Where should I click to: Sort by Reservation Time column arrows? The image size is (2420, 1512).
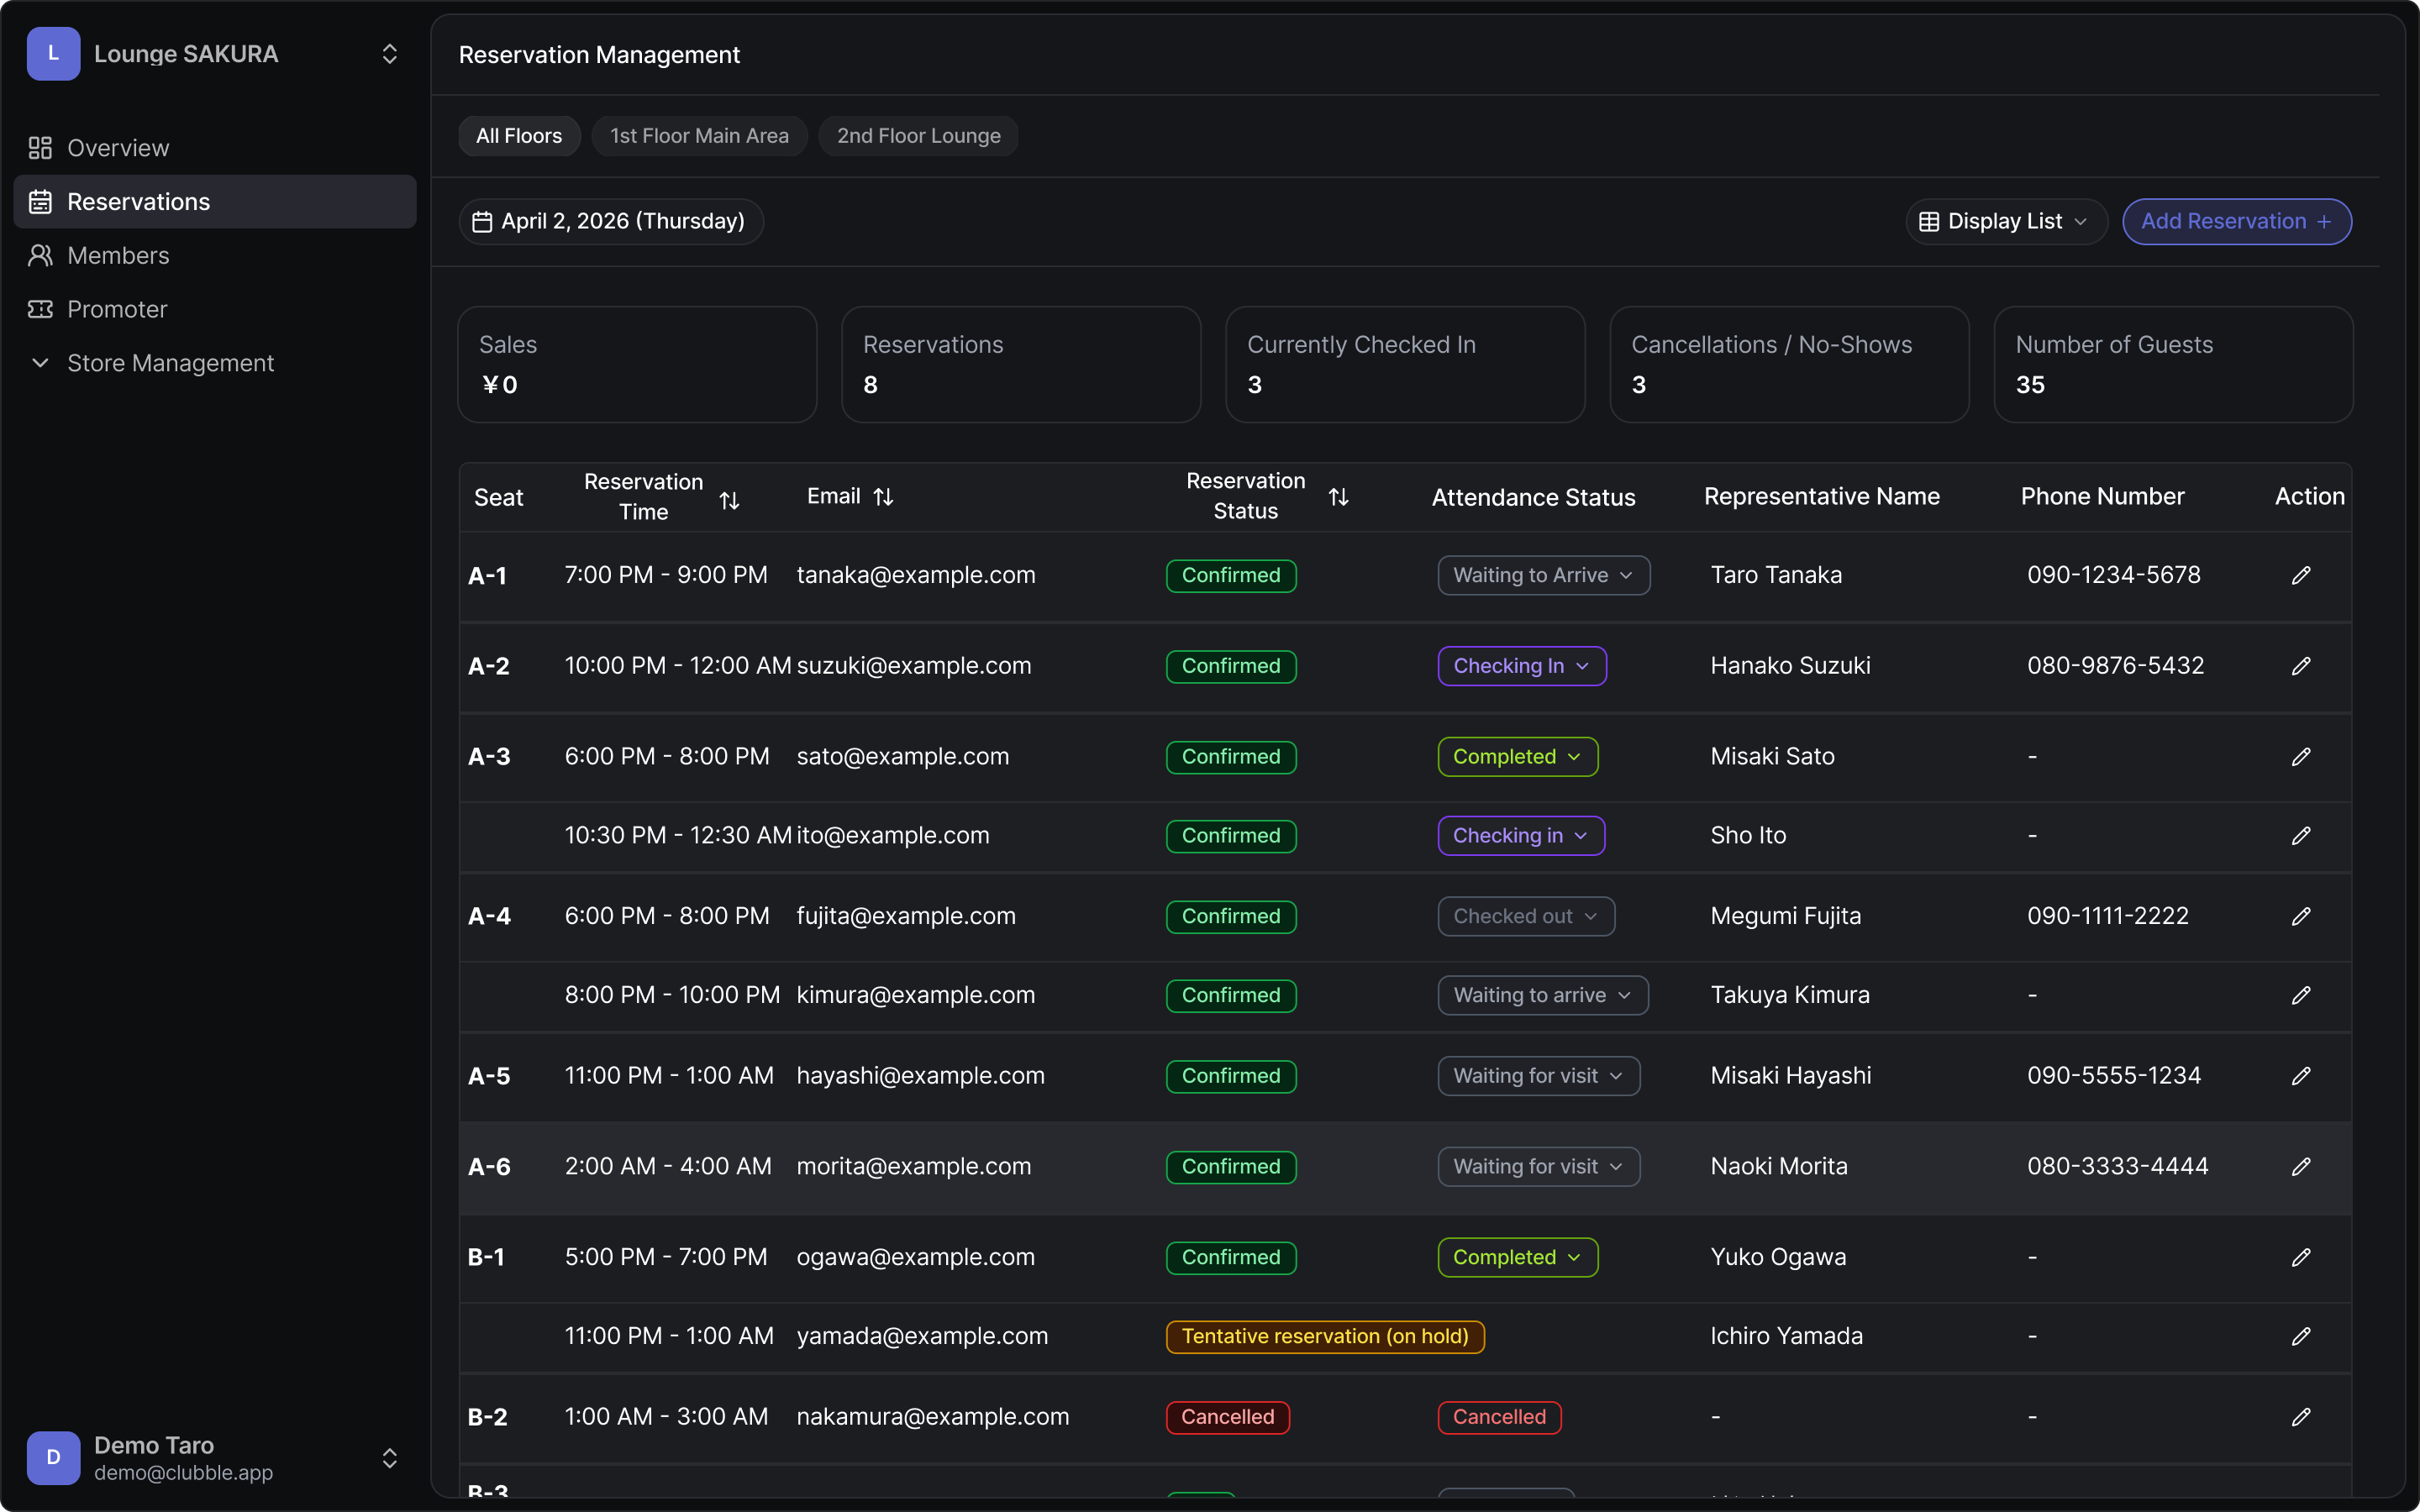pos(729,500)
